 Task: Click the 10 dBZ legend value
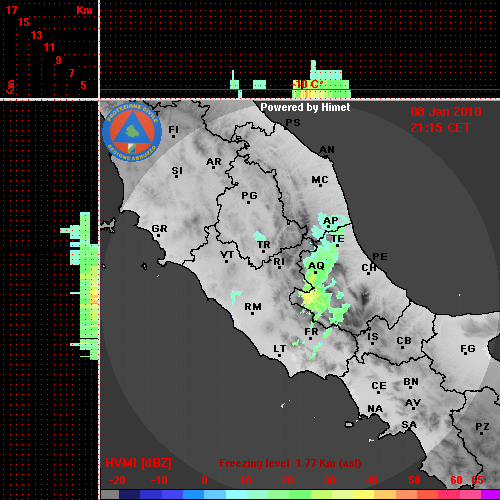(246, 480)
